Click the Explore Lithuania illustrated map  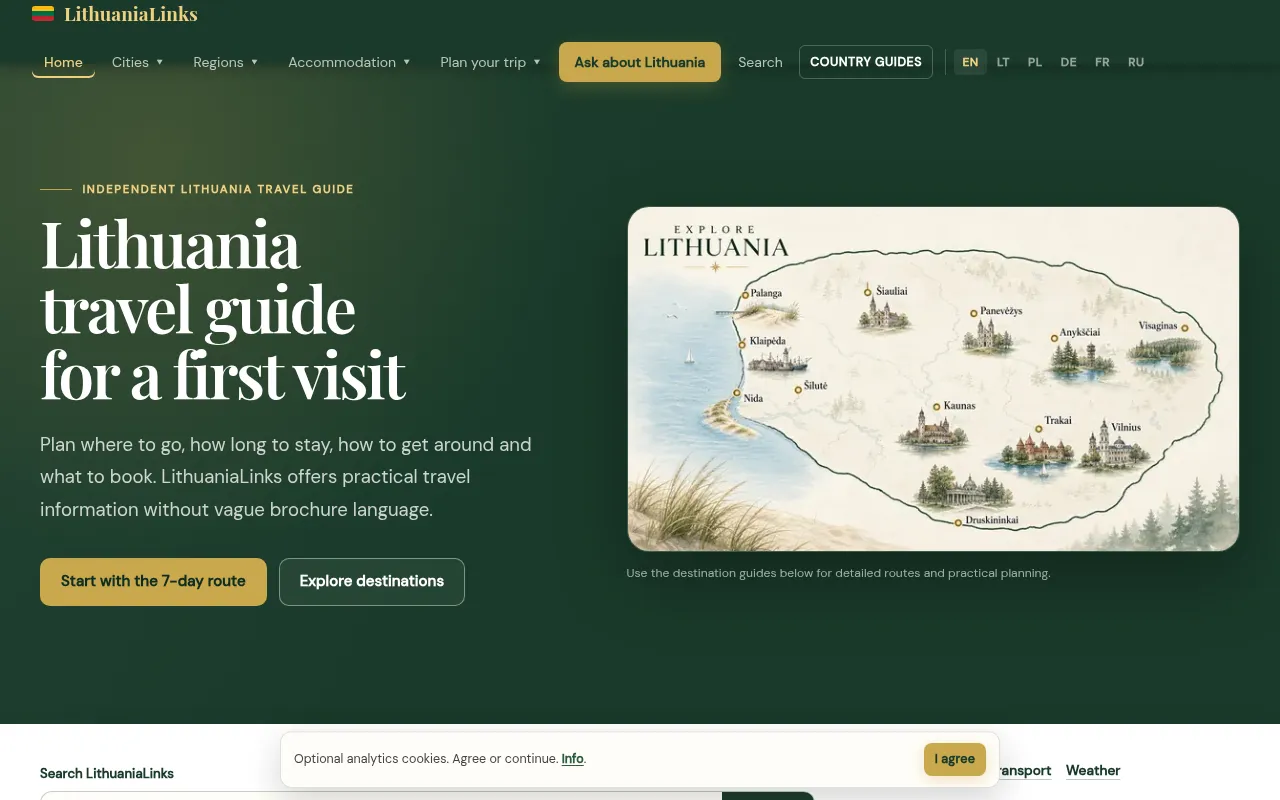click(933, 379)
